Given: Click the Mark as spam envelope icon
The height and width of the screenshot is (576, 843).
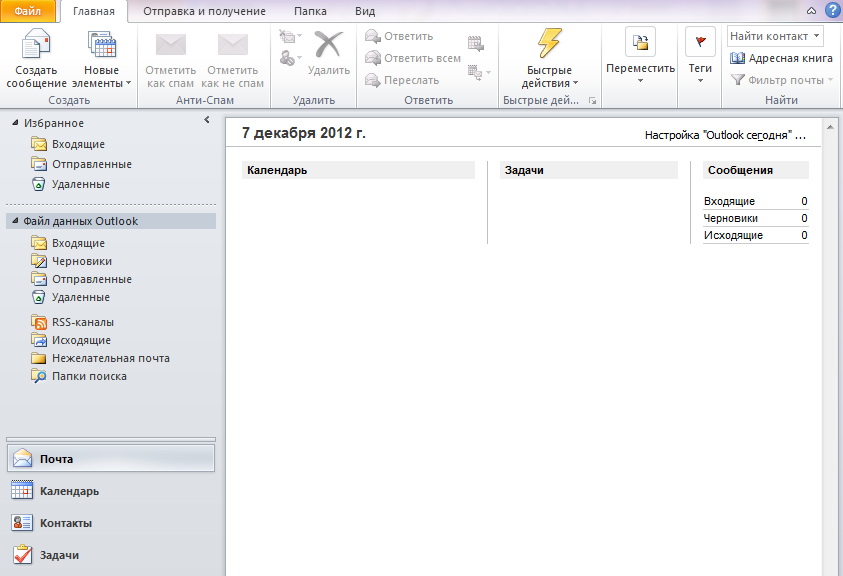Looking at the screenshot, I should click(170, 45).
